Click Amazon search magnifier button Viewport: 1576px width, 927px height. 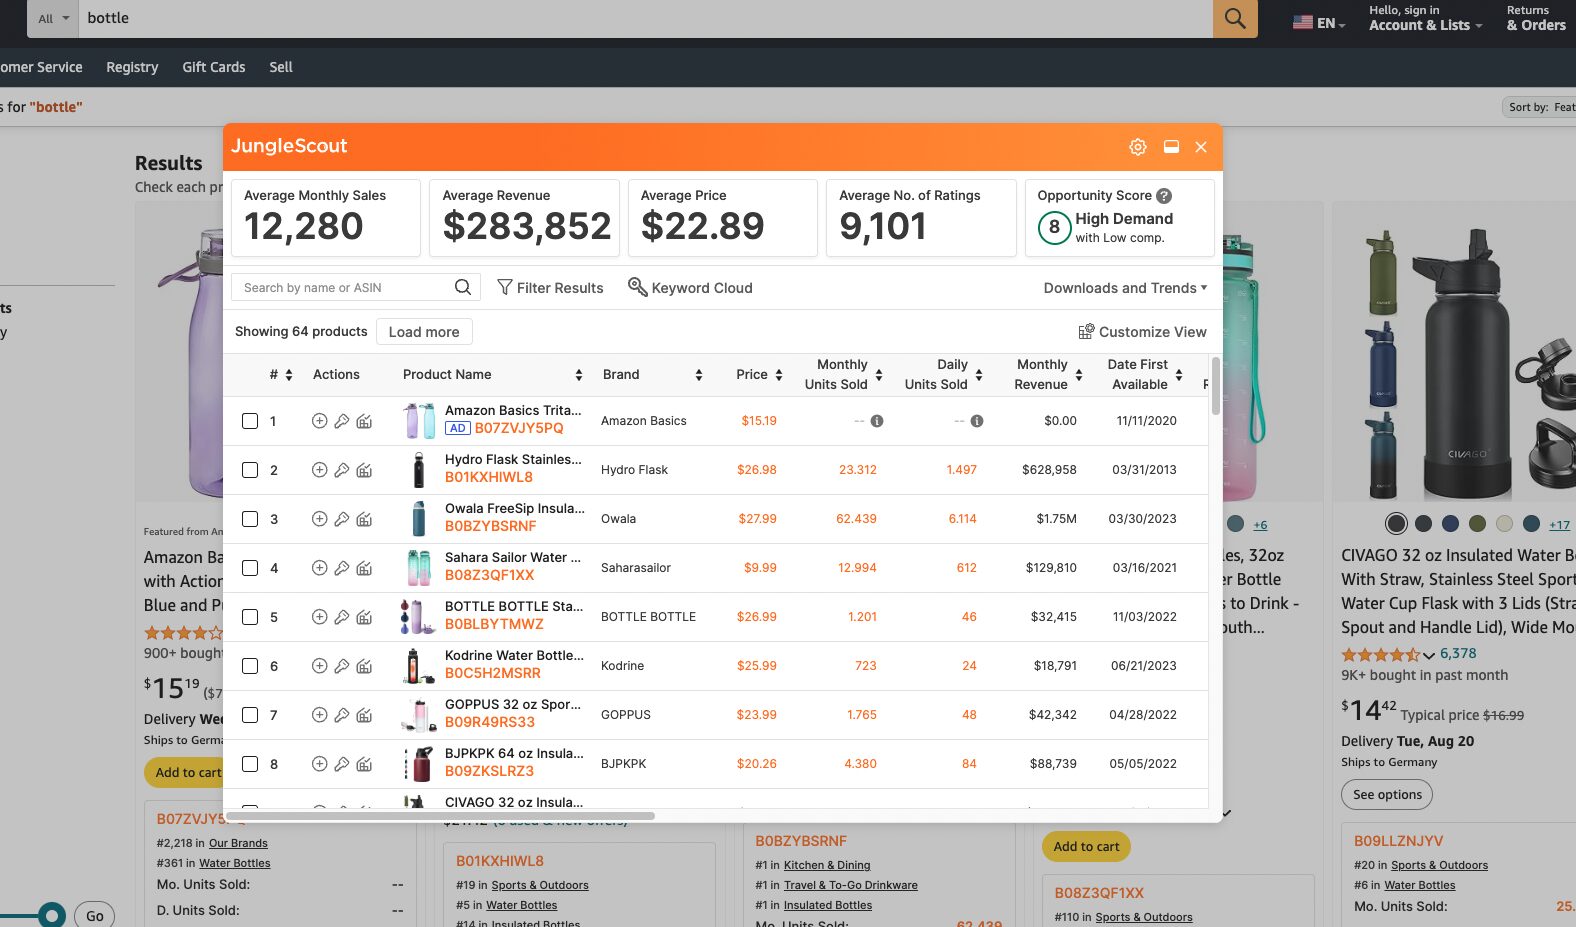[x=1234, y=19]
